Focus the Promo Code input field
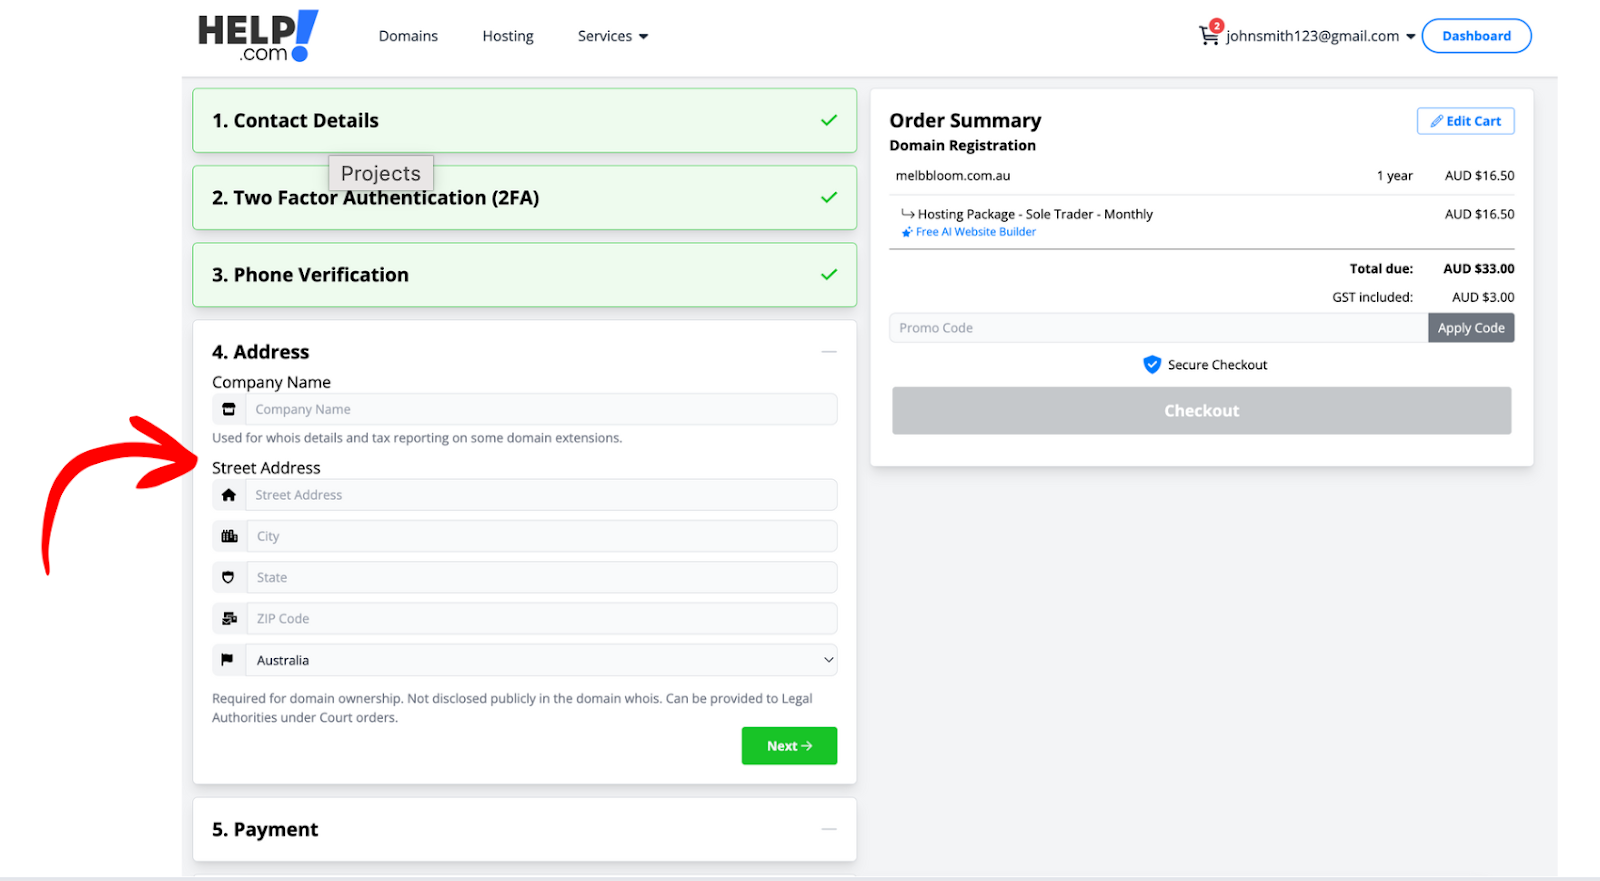1600x881 pixels. [x=1158, y=328]
